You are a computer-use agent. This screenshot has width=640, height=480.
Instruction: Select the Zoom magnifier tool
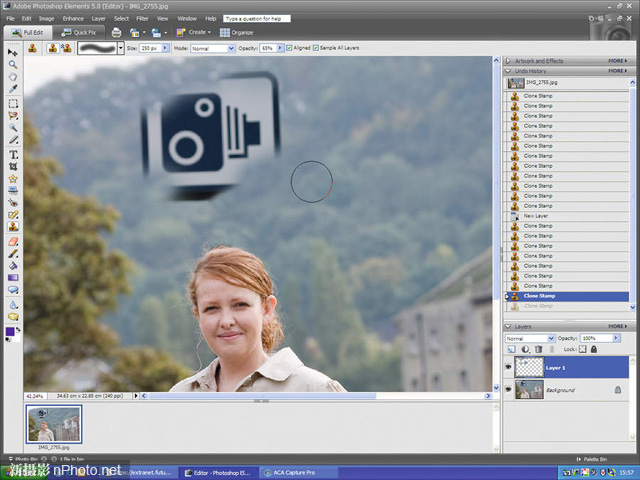(13, 64)
